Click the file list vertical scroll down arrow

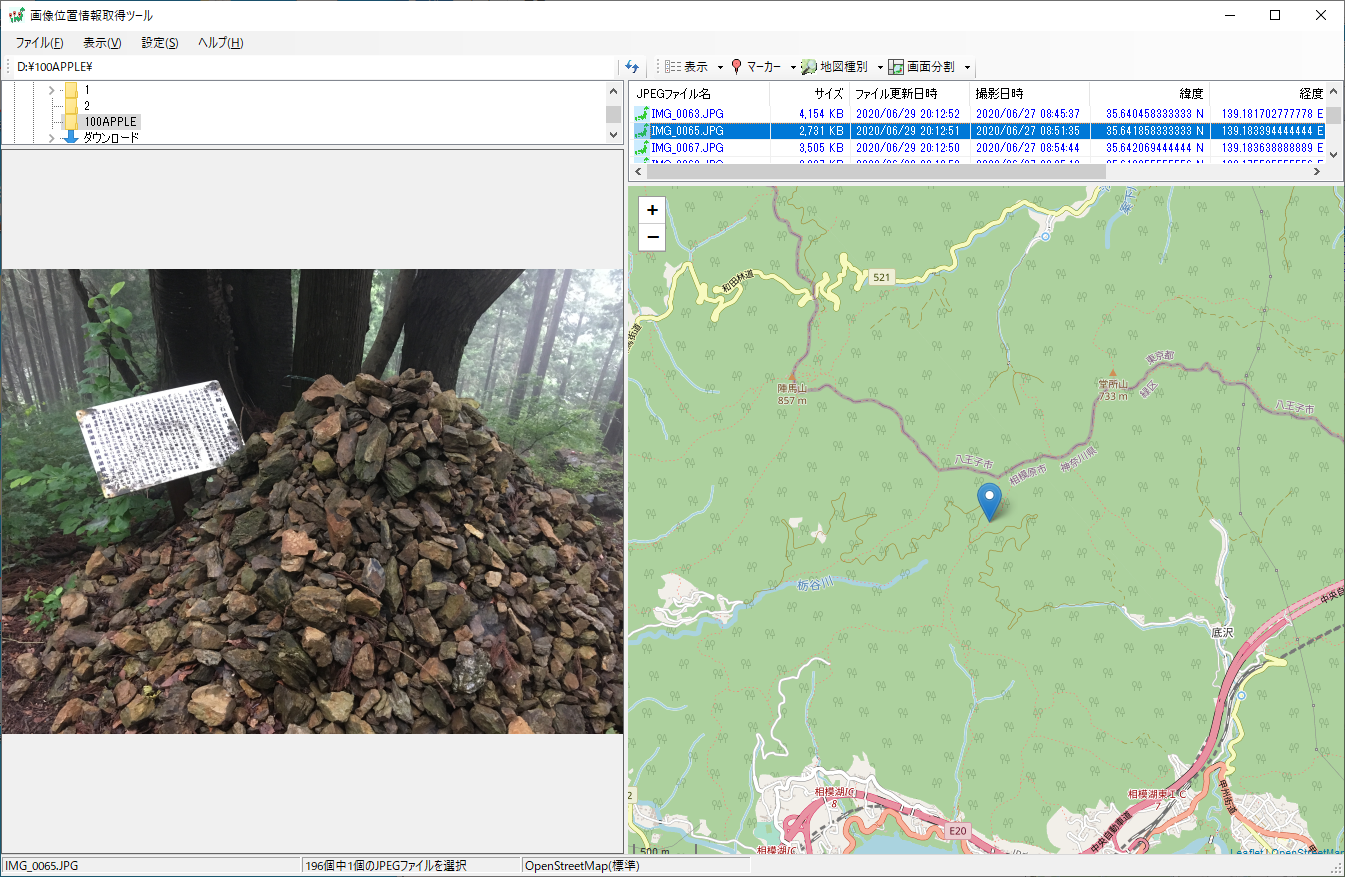pyautogui.click(x=1334, y=154)
